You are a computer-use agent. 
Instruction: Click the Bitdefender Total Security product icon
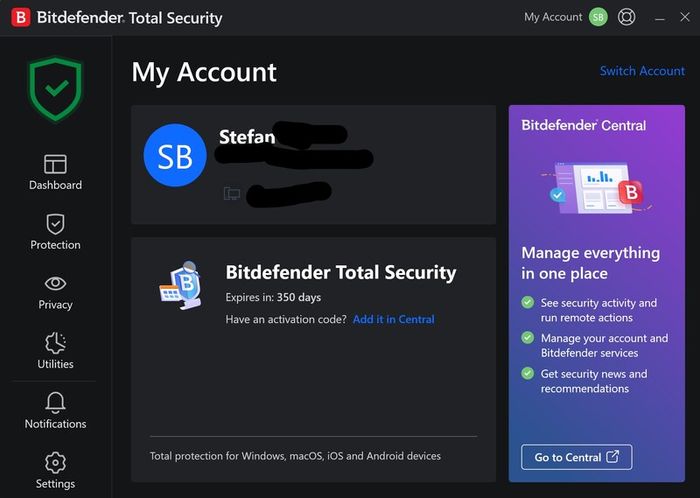click(x=182, y=286)
